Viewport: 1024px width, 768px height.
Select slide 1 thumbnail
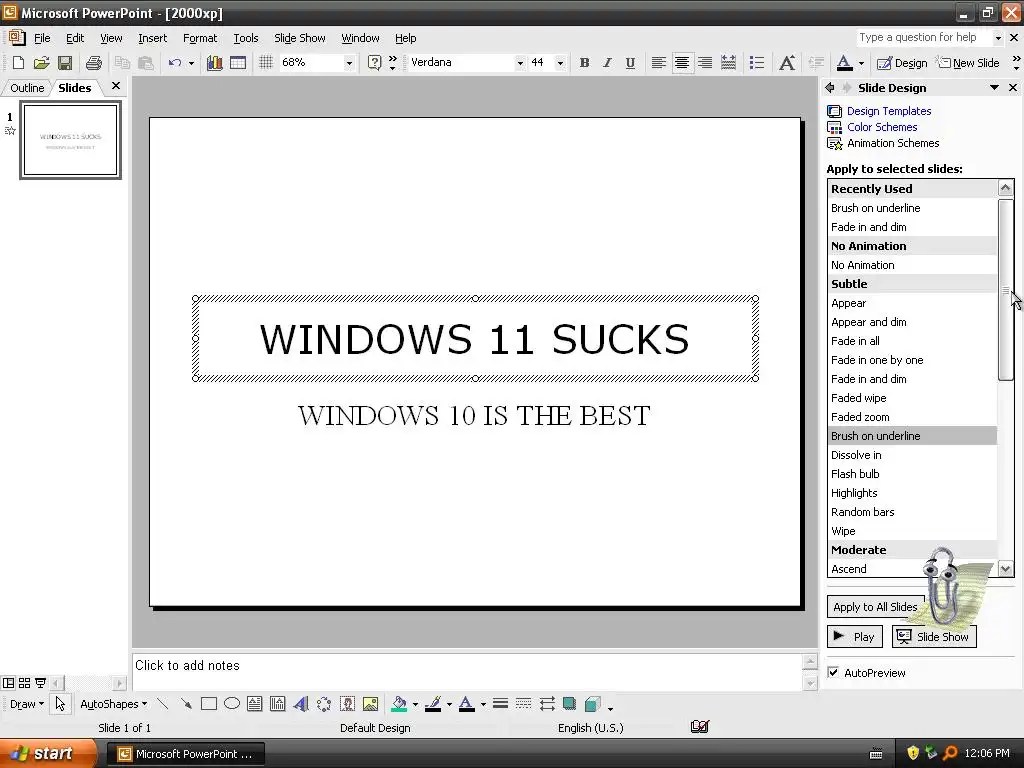(x=71, y=140)
